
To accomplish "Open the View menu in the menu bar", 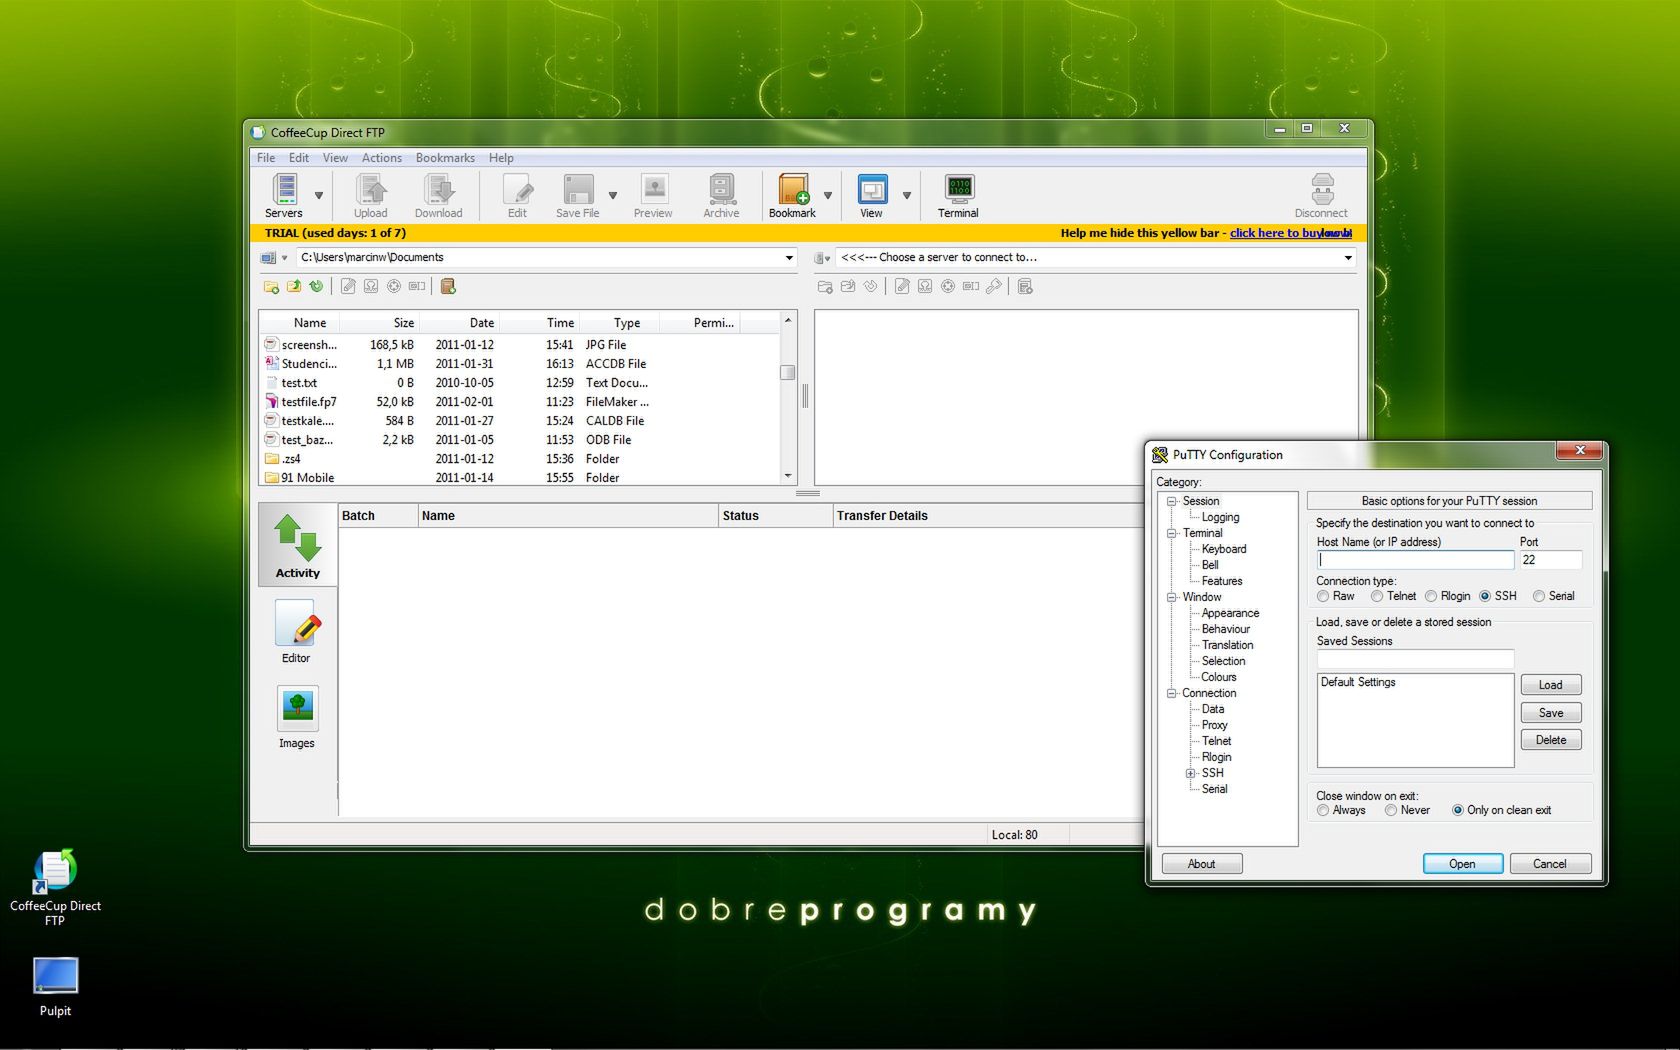I will click(x=335, y=158).
